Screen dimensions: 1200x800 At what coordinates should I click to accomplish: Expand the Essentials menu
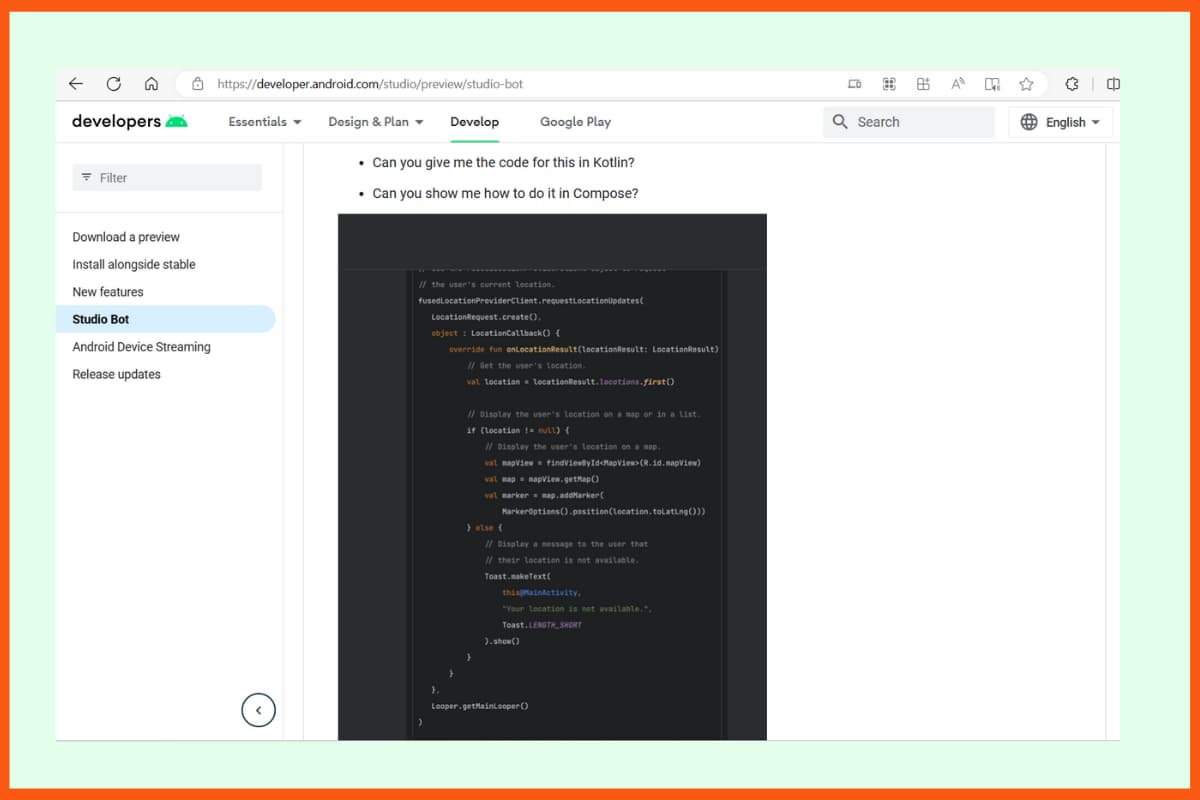pyautogui.click(x=263, y=121)
